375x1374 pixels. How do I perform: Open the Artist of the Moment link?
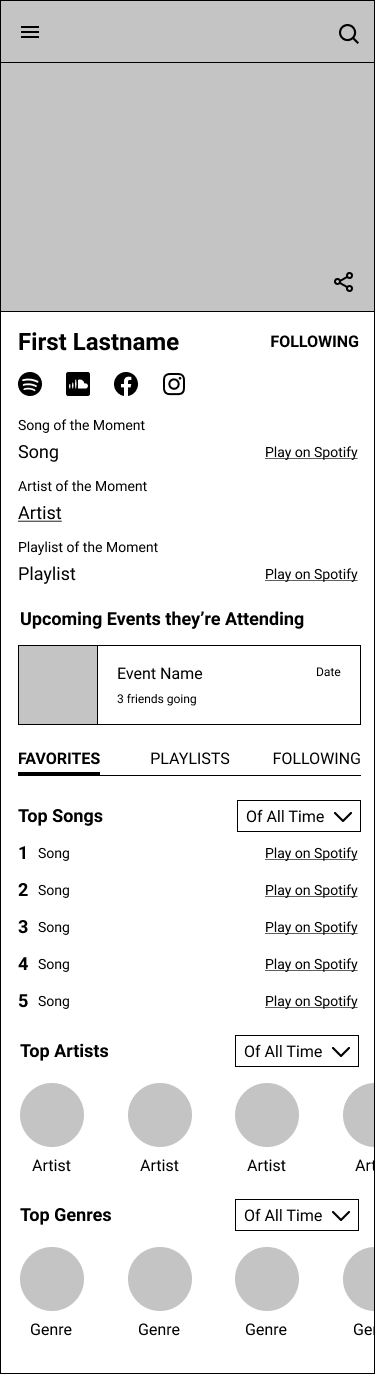[x=40, y=513]
